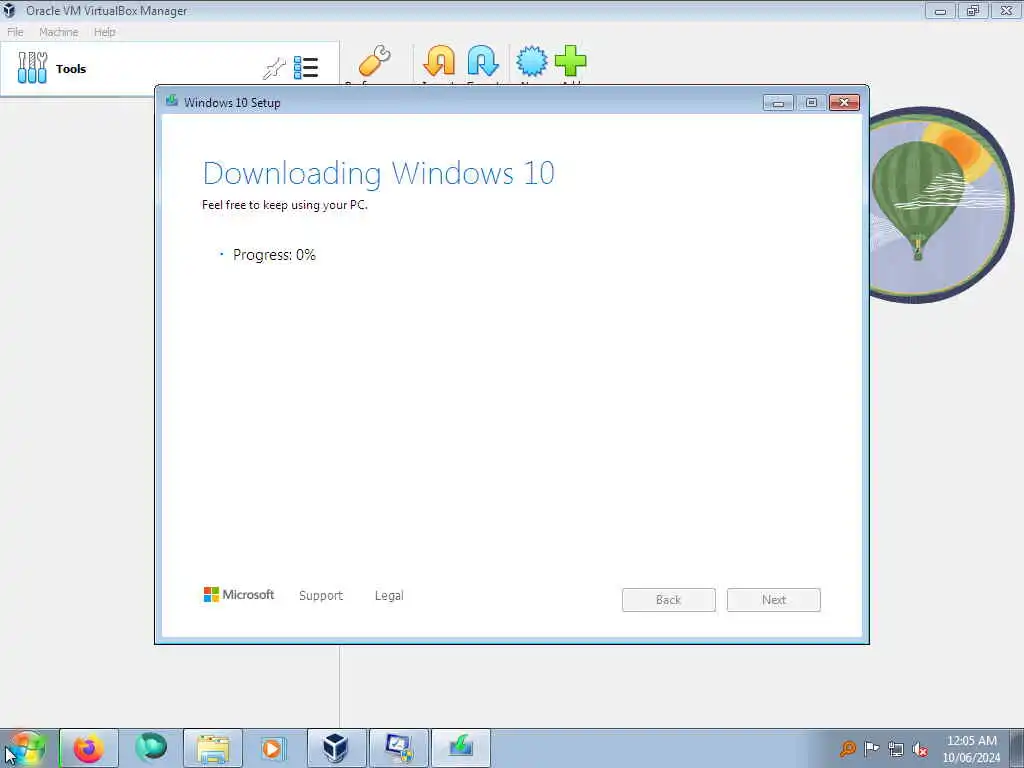1024x768 pixels.
Task: Click the pin icon beside Tools
Action: (274, 68)
